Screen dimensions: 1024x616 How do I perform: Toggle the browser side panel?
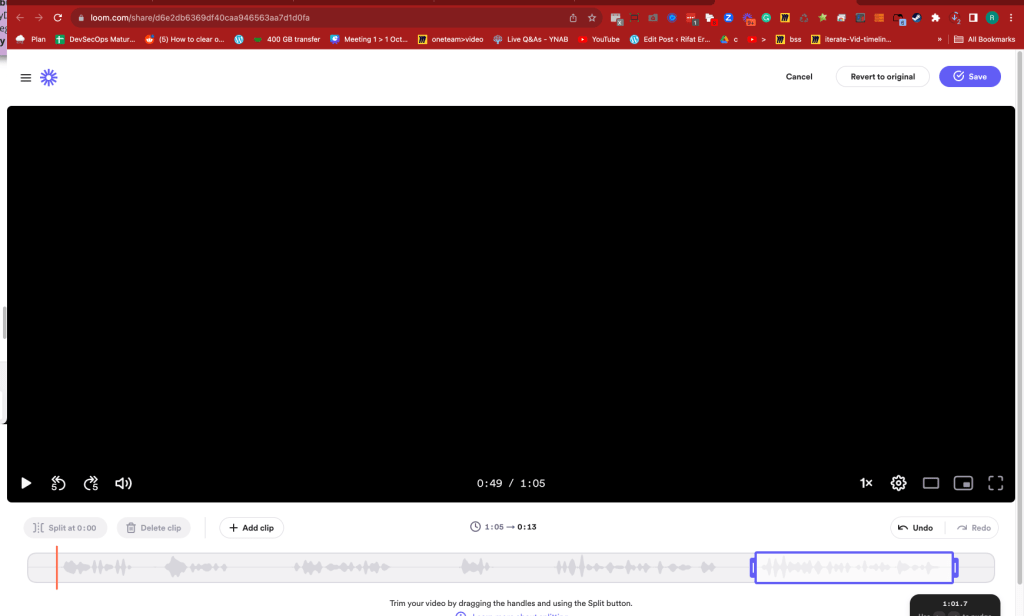(x=973, y=18)
